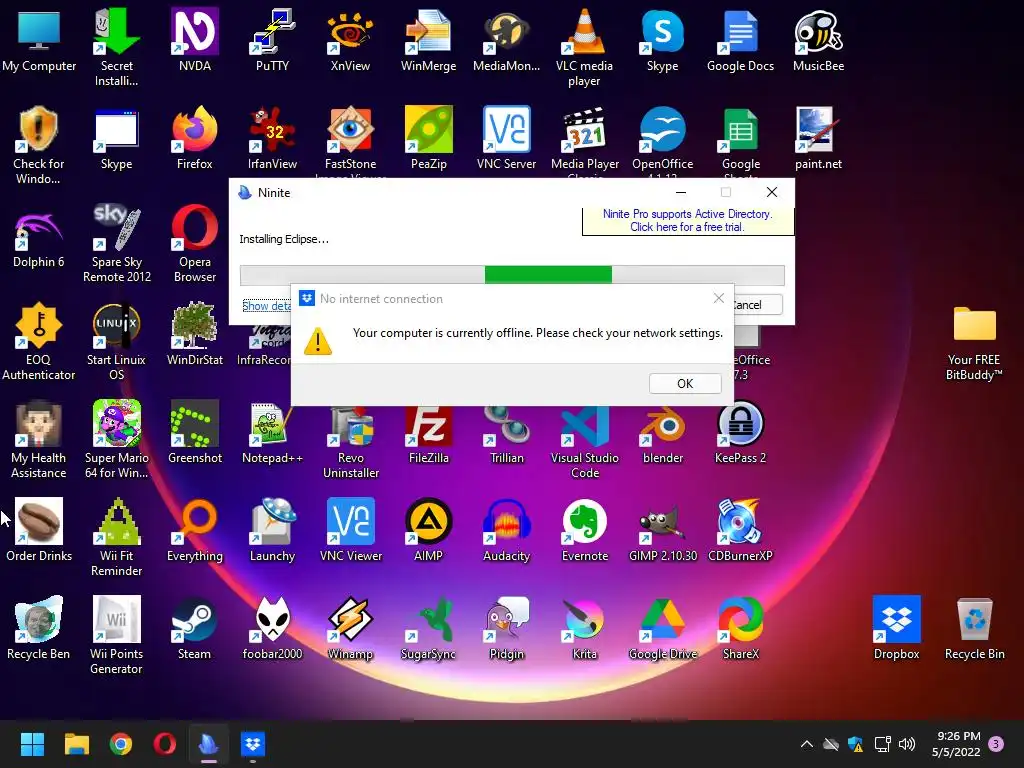Select the SugarSync desktop icon
Viewport: 1024px width, 768px height.
pos(428,628)
